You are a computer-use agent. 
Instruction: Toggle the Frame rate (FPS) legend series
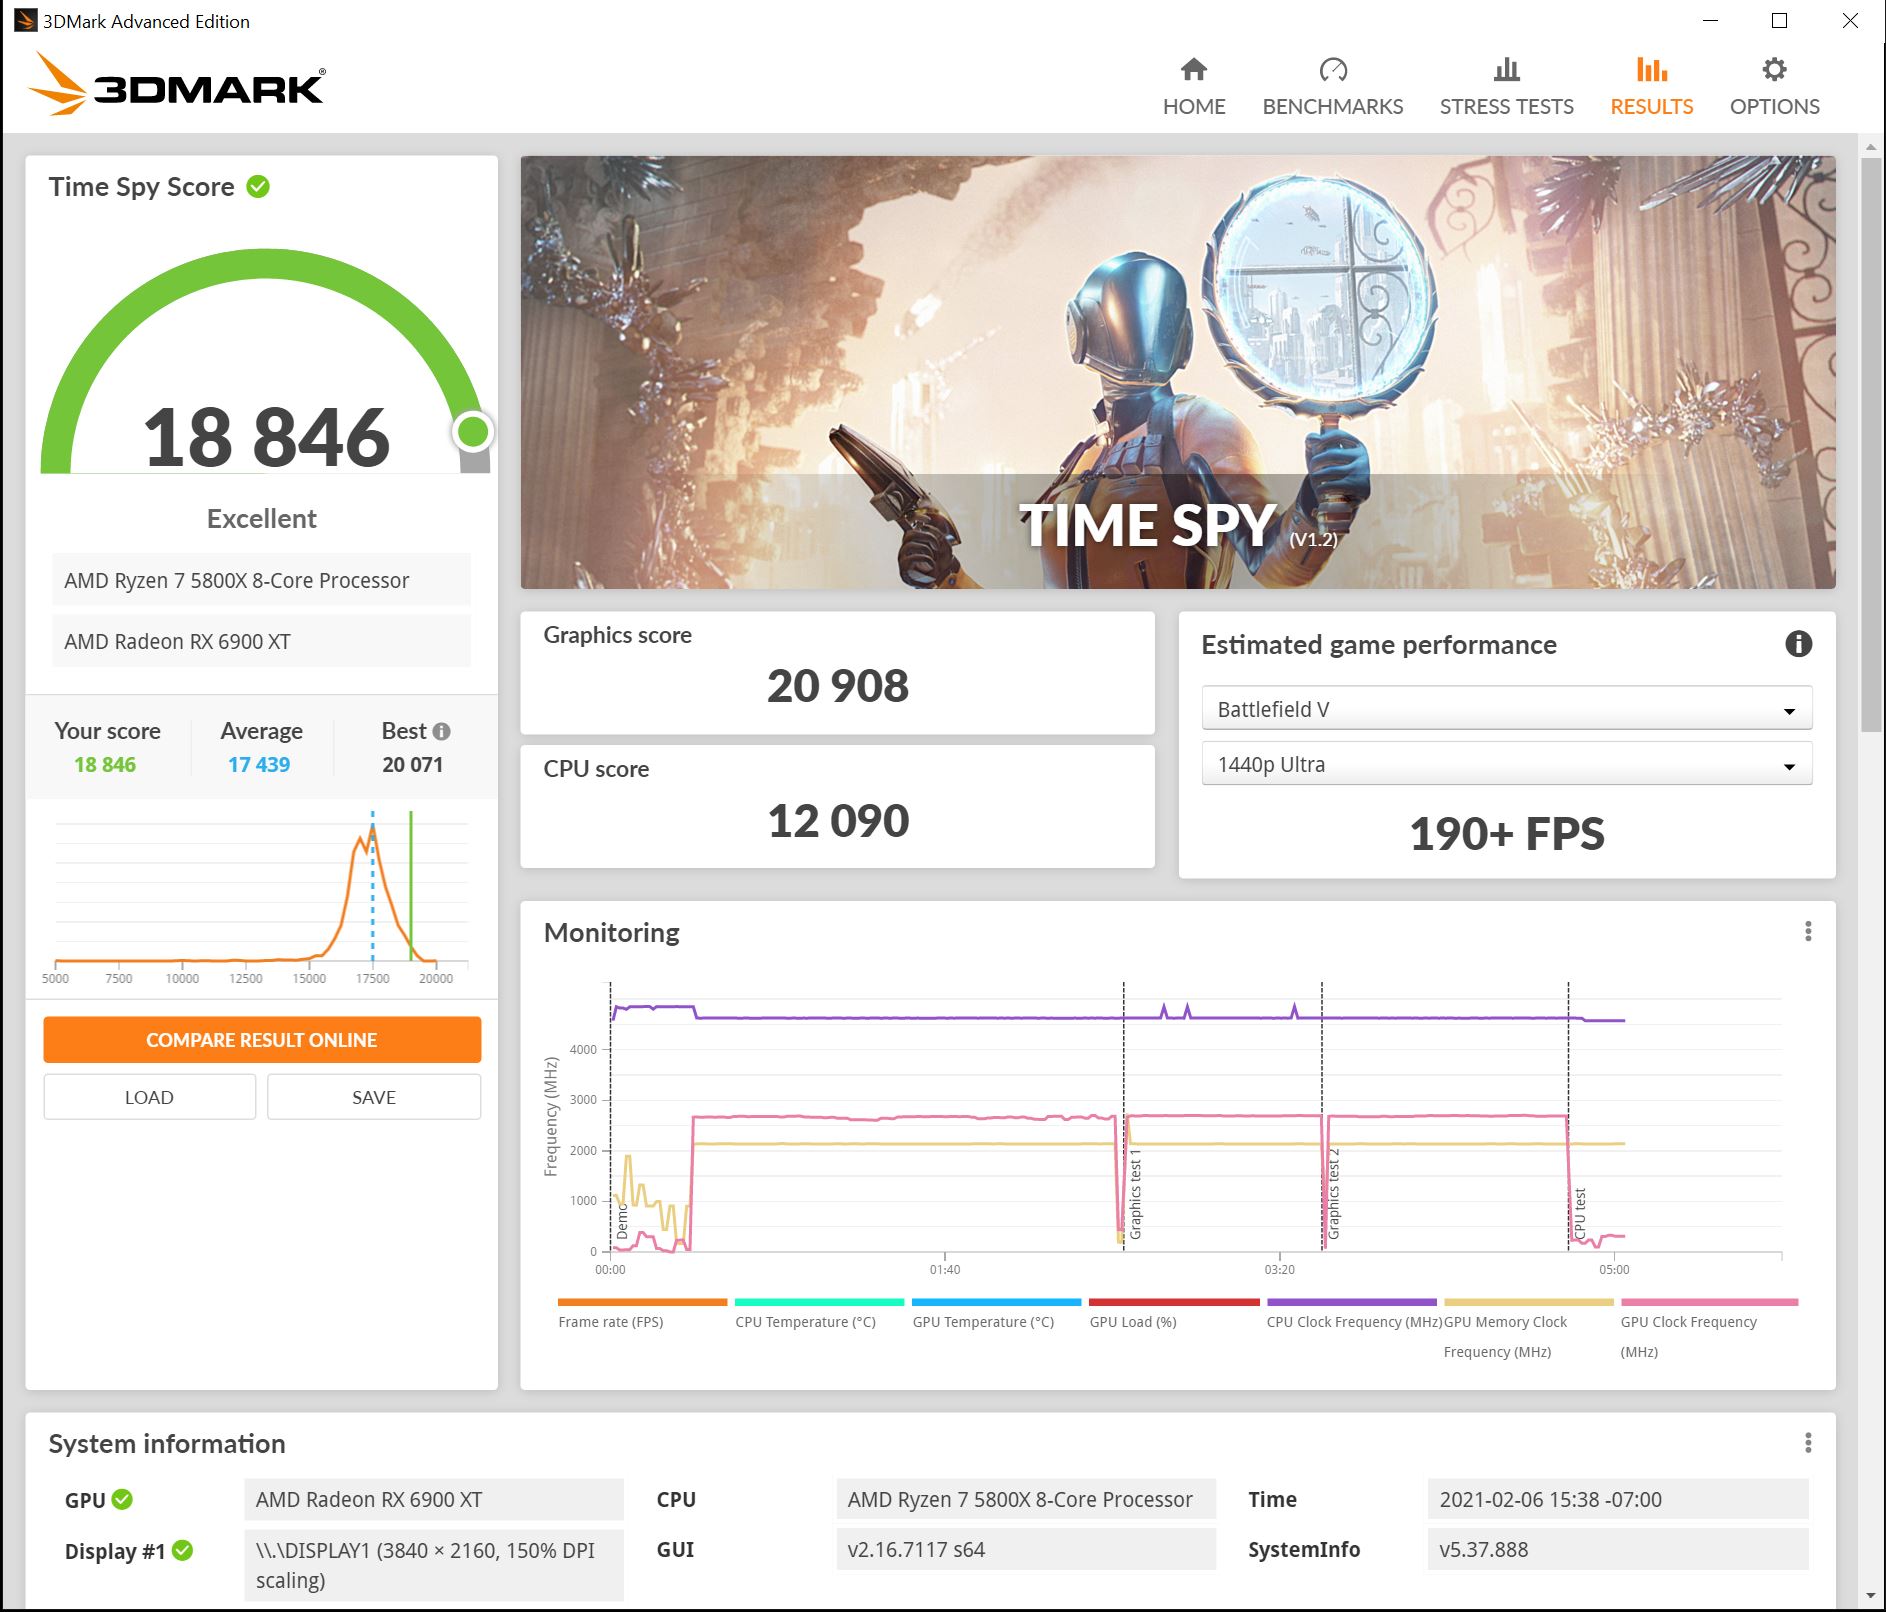(611, 1321)
